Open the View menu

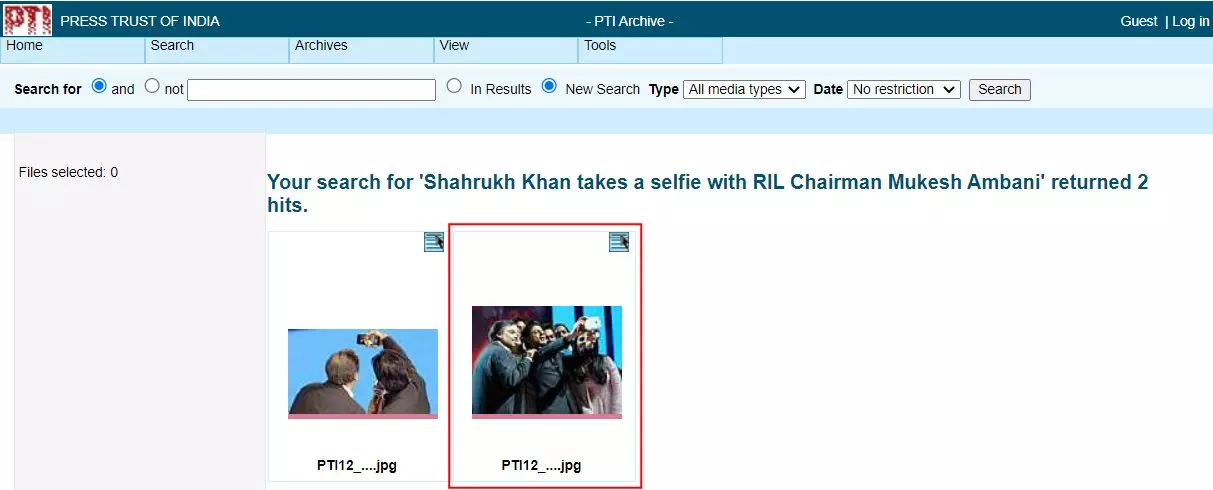tap(506, 47)
